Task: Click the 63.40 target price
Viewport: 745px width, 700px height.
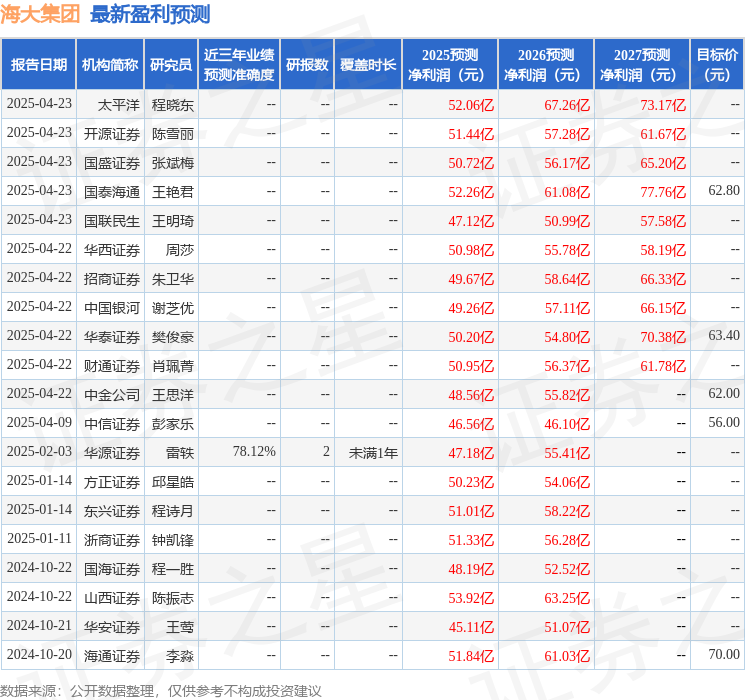Action: point(723,336)
